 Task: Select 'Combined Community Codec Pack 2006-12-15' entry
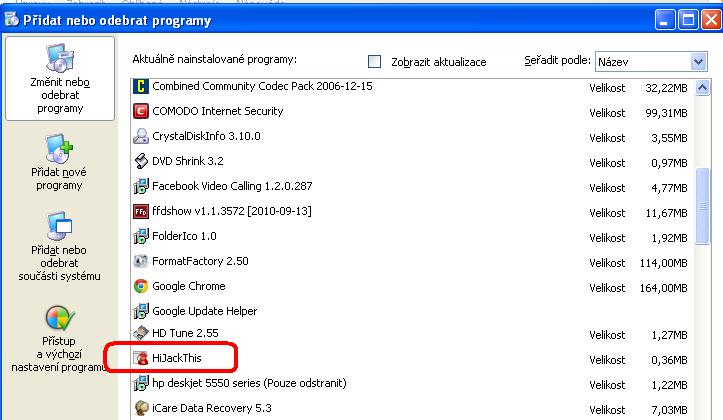click(x=262, y=86)
